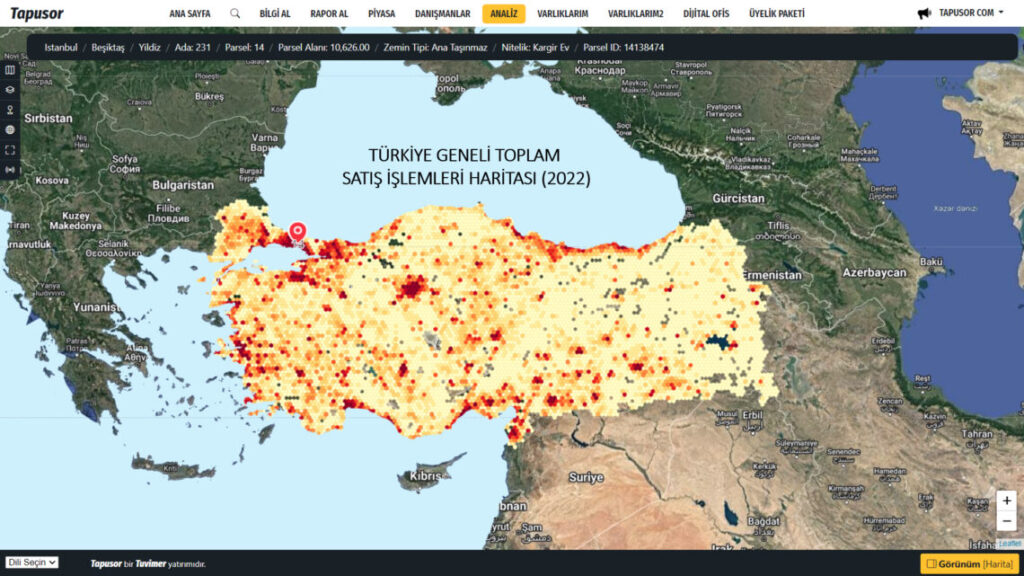Select the street view pin icon

tap(10, 110)
